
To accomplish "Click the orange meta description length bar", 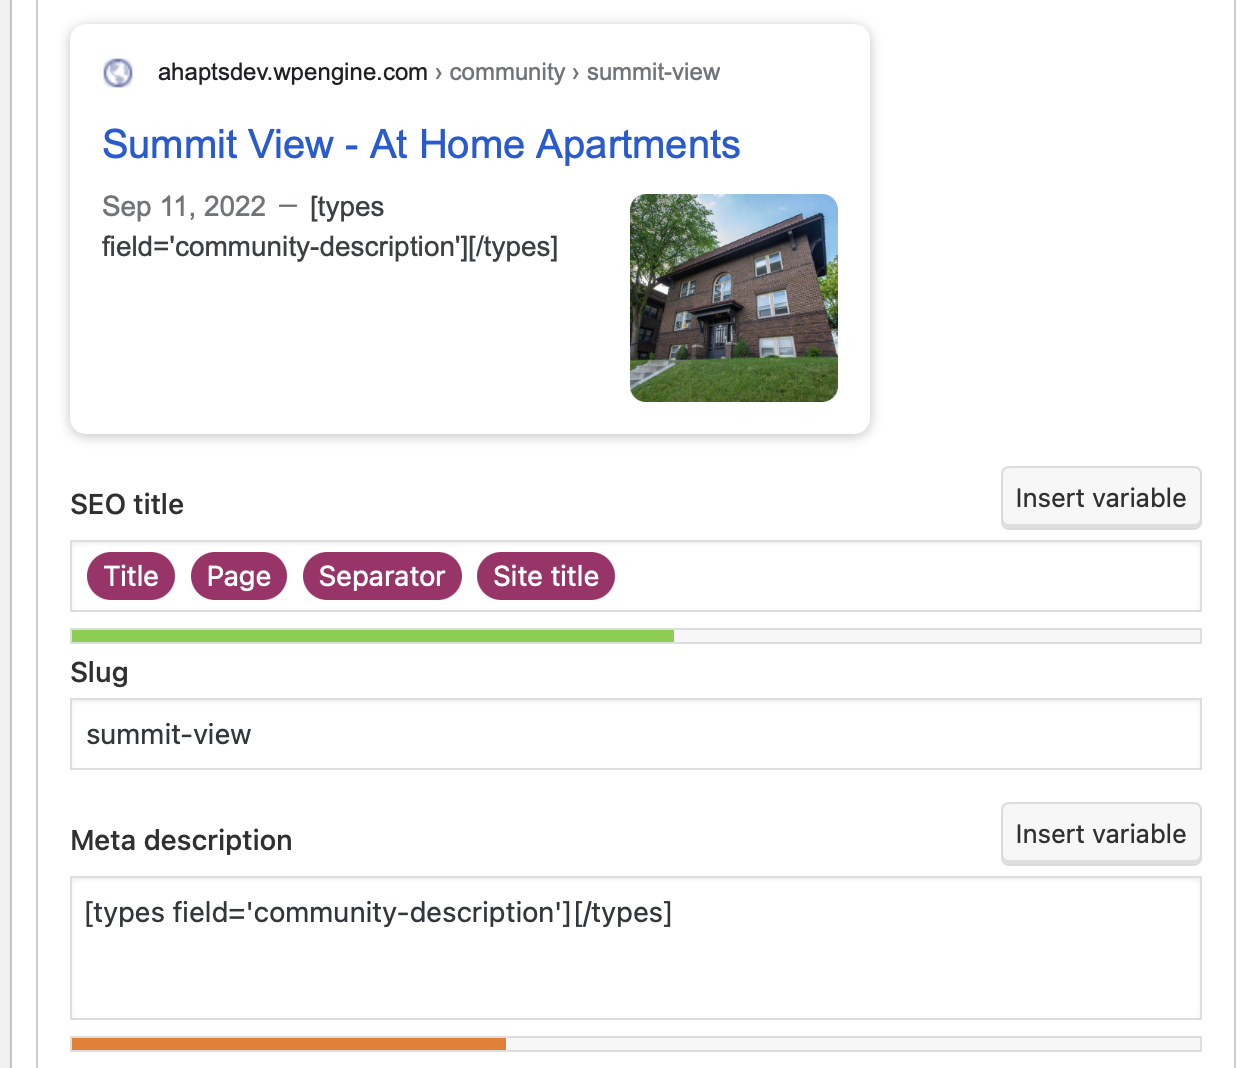I will [288, 1044].
